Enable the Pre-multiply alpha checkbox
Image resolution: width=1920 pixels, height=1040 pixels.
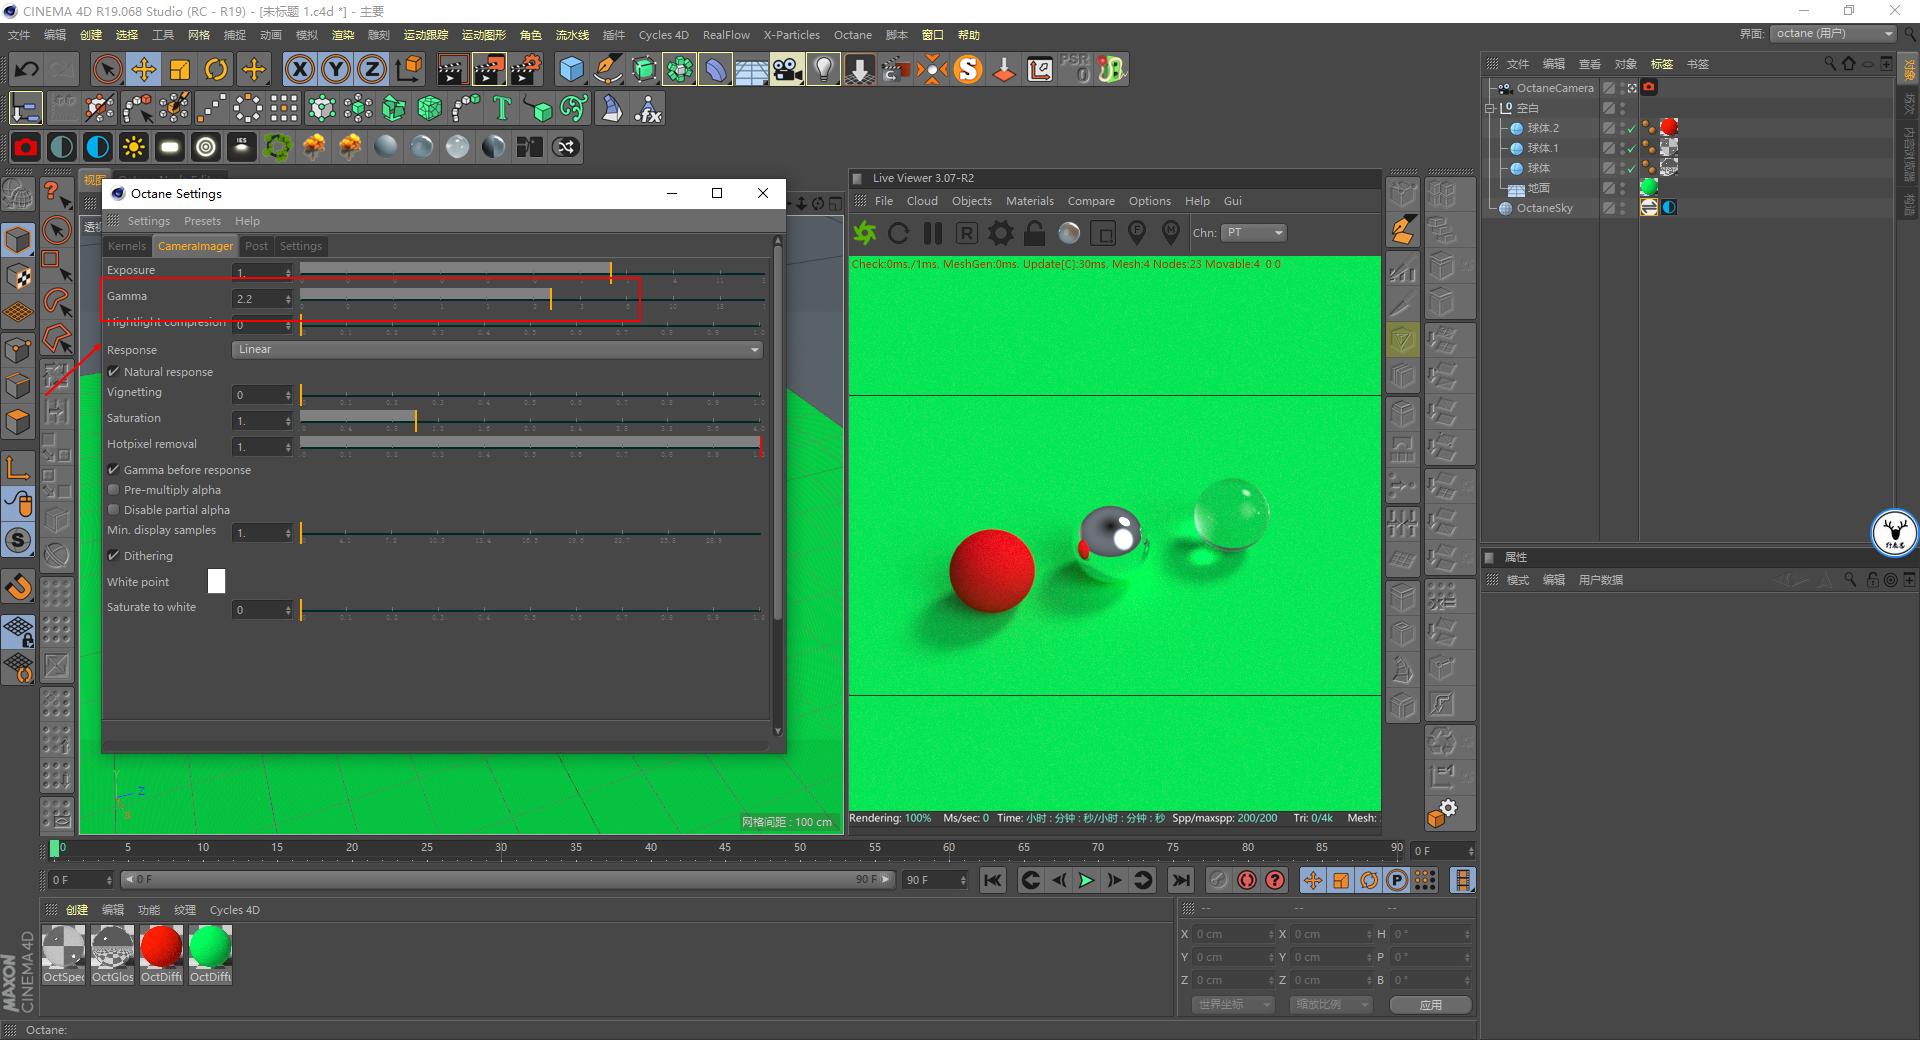click(114, 489)
